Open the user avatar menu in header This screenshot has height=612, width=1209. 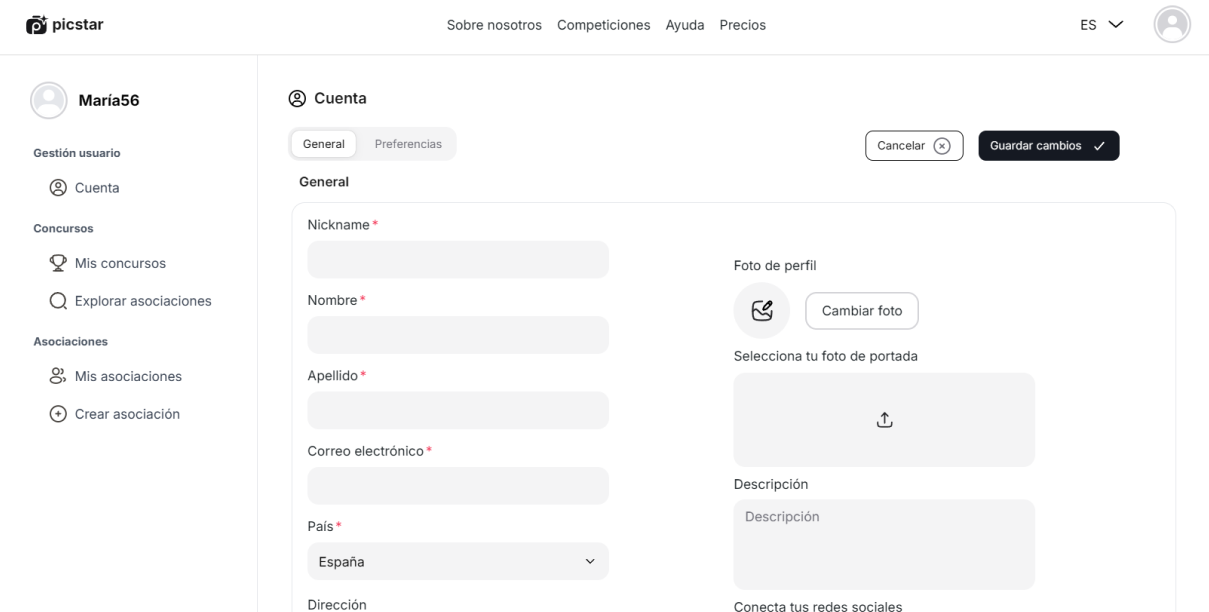(1171, 25)
